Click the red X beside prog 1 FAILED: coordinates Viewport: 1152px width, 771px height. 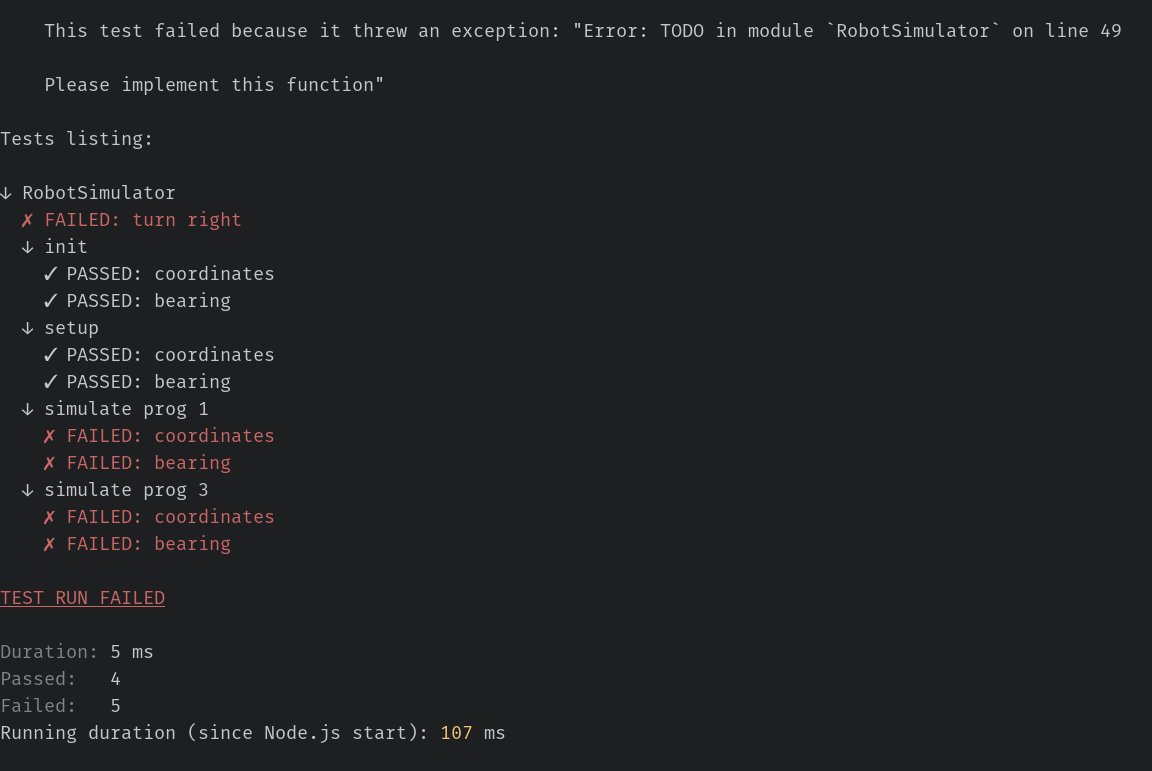[x=49, y=436]
